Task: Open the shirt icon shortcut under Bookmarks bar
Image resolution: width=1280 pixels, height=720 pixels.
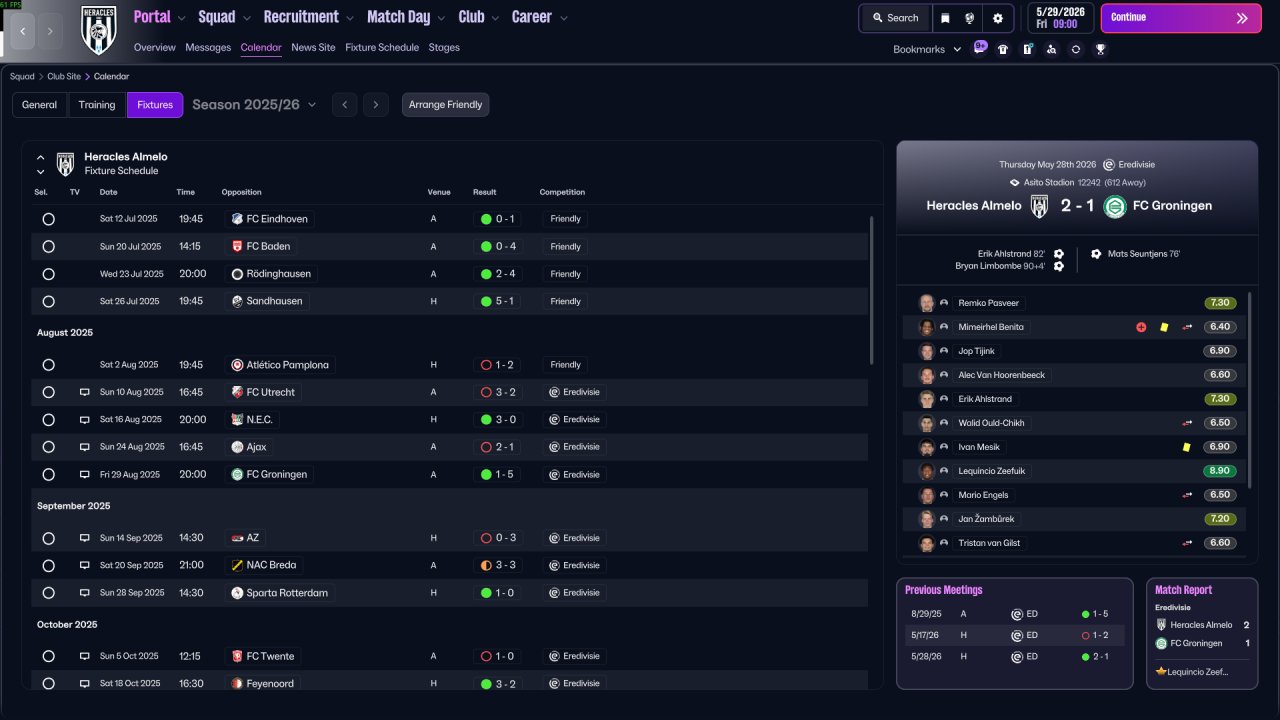Action: tap(1003, 49)
